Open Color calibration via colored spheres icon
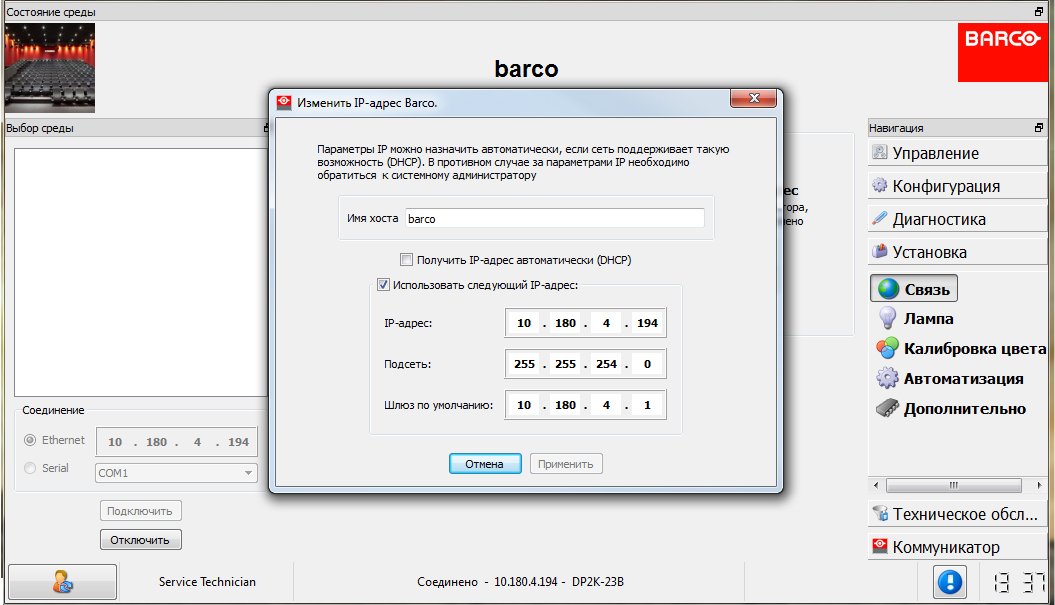 click(x=887, y=349)
